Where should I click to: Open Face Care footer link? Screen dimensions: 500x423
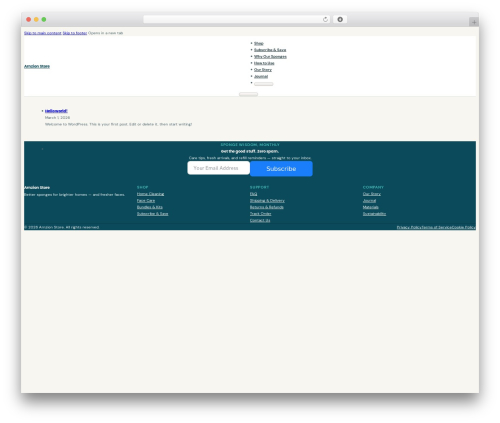click(146, 201)
